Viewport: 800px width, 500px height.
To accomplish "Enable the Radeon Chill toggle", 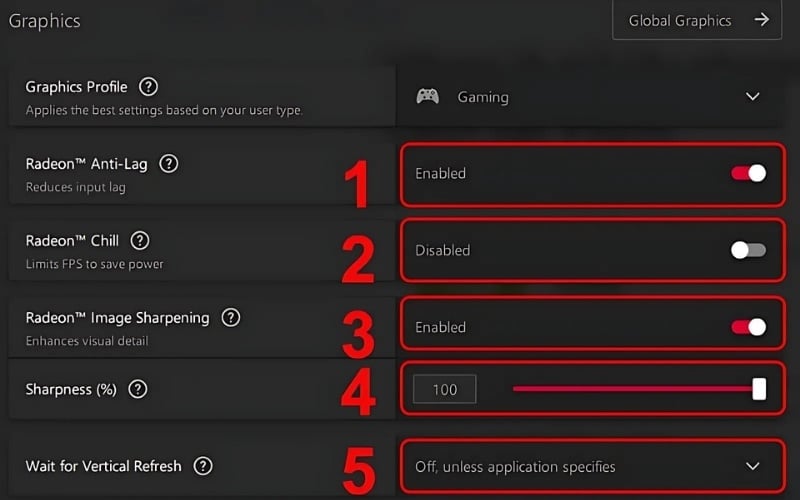I will [748, 250].
